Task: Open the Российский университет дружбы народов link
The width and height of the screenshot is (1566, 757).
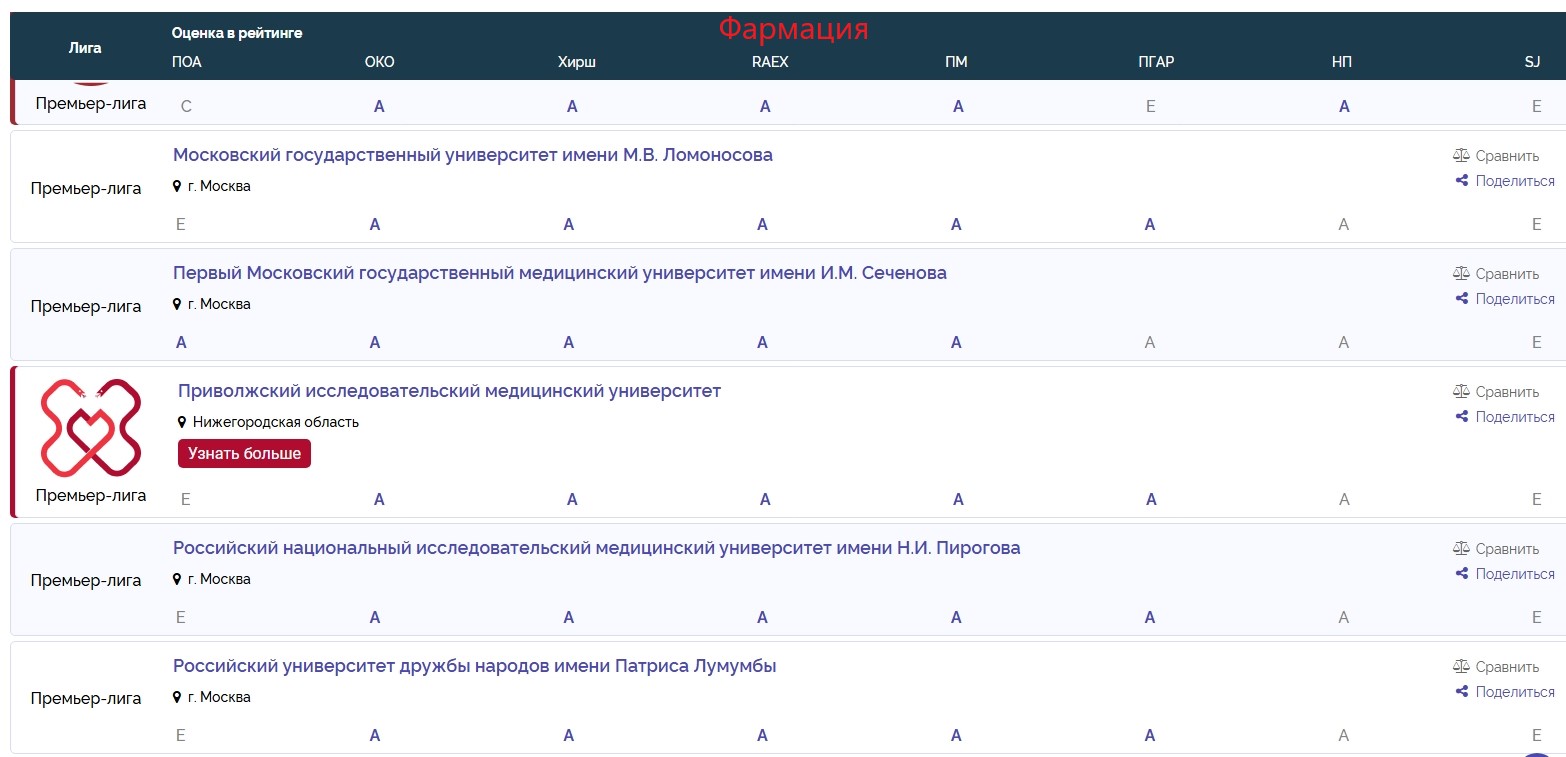Action: (x=474, y=666)
